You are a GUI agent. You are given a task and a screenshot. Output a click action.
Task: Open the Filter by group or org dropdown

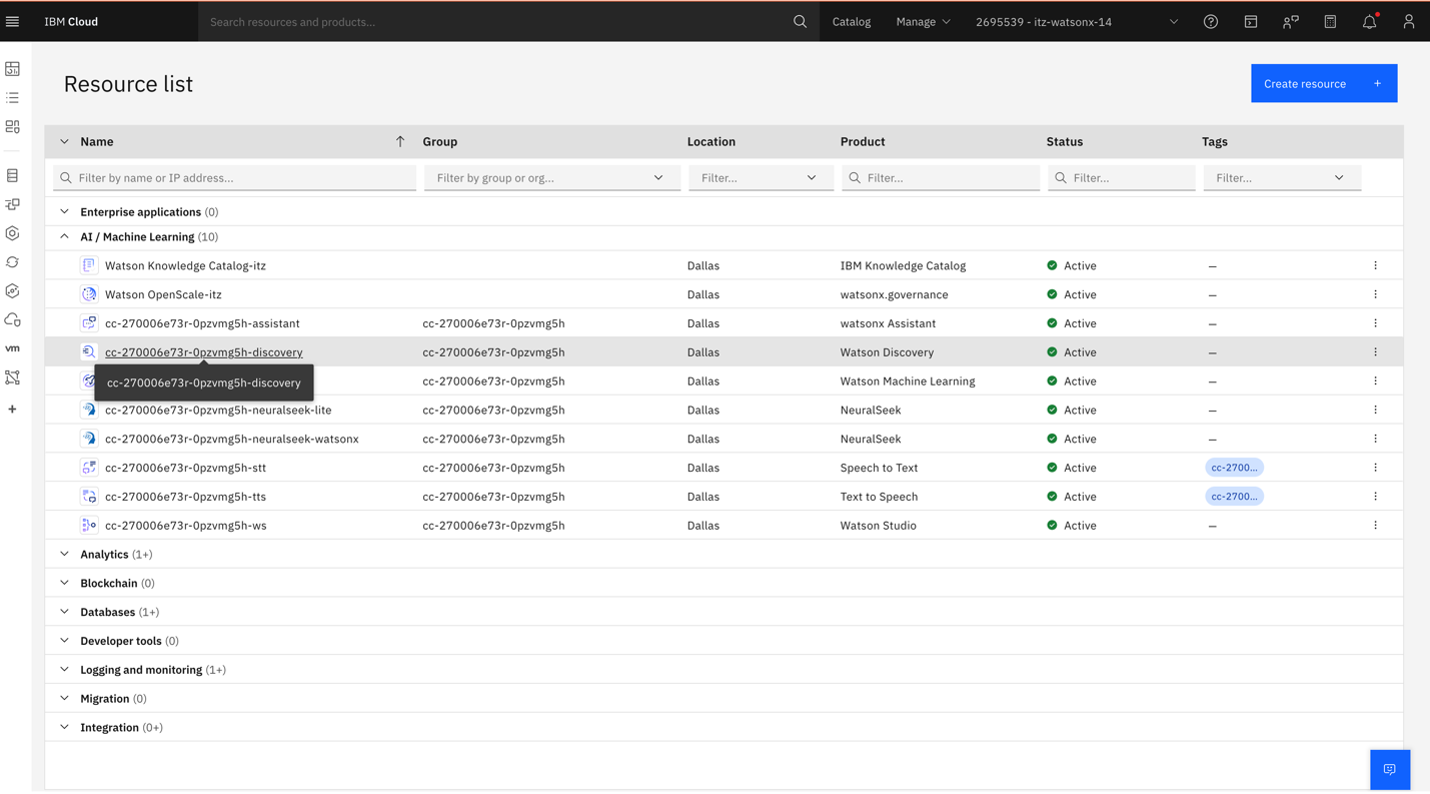[x=551, y=178]
